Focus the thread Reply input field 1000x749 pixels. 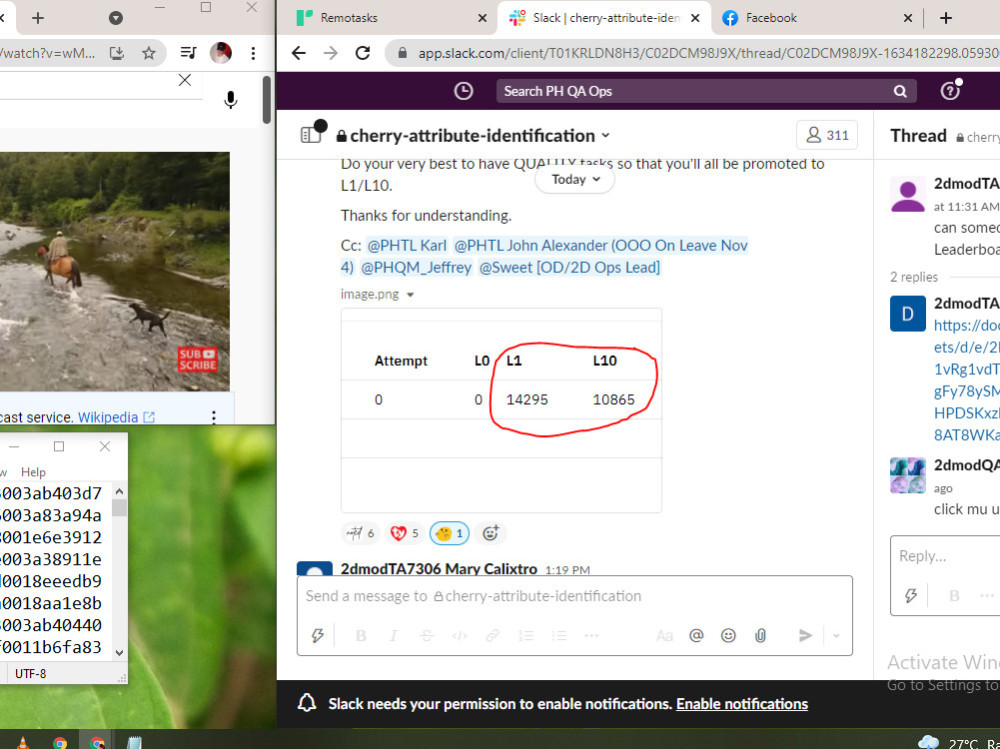(x=947, y=556)
